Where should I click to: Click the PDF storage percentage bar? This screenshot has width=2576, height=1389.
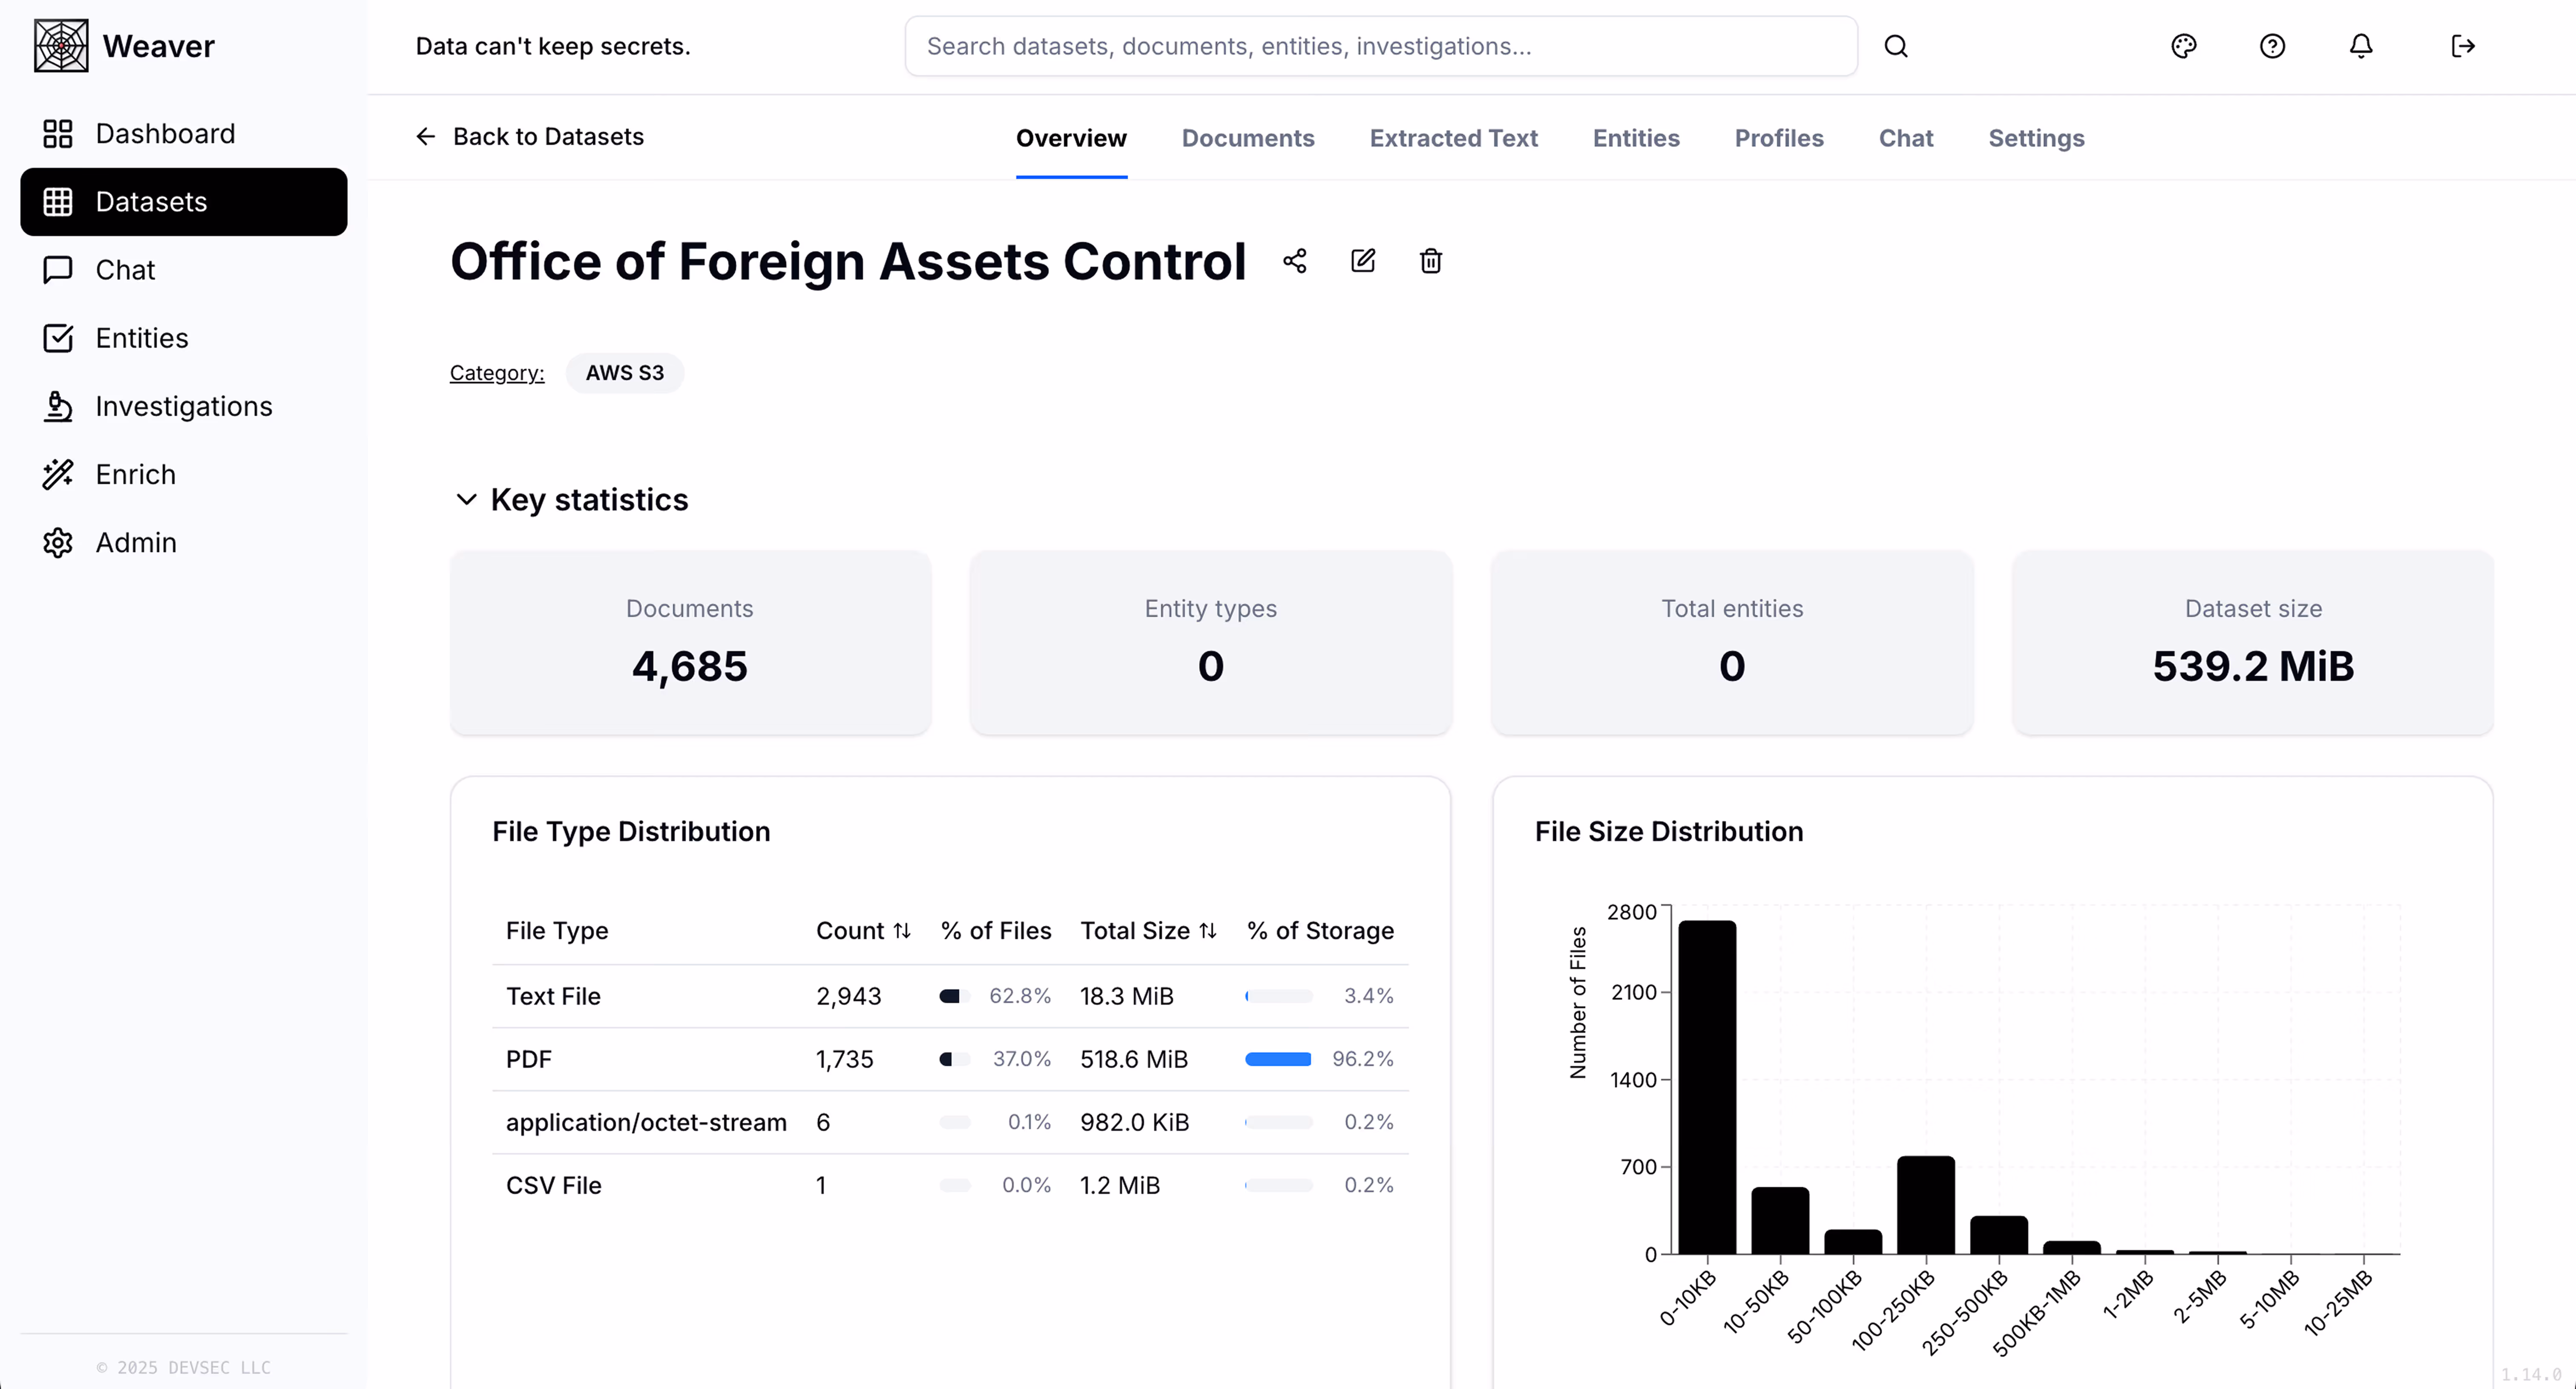click(1278, 1059)
